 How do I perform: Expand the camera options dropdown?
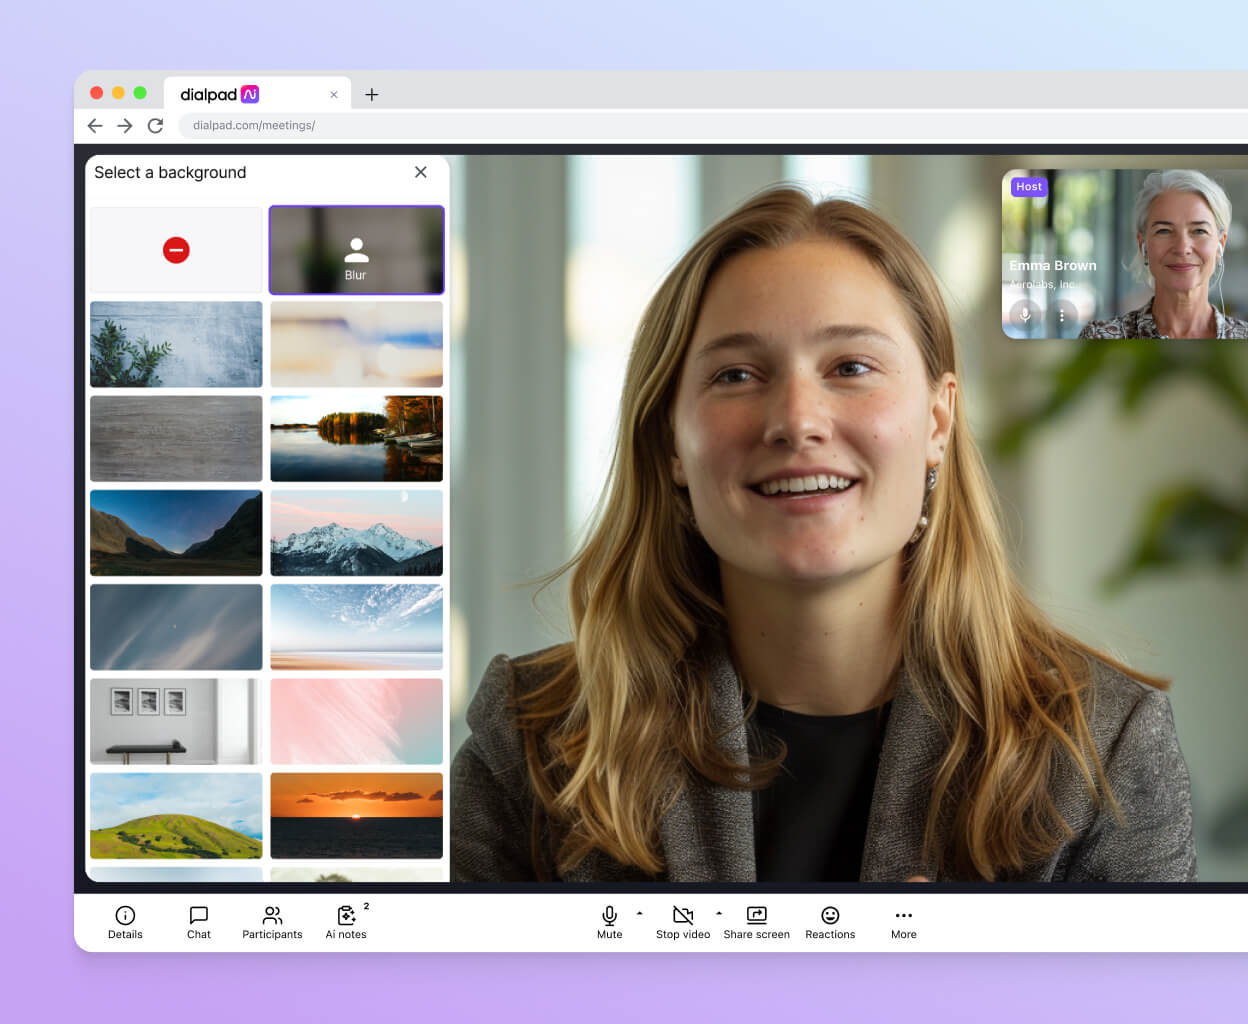718,913
